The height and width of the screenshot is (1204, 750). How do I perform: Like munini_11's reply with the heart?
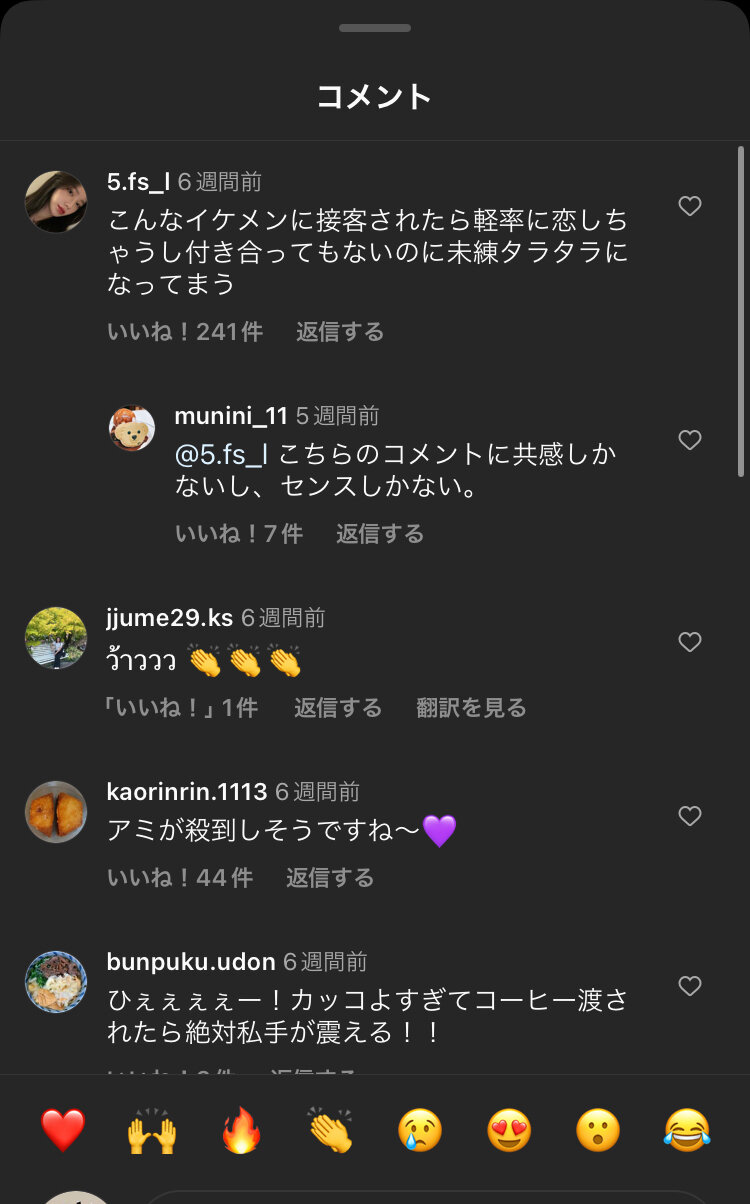tap(690, 440)
